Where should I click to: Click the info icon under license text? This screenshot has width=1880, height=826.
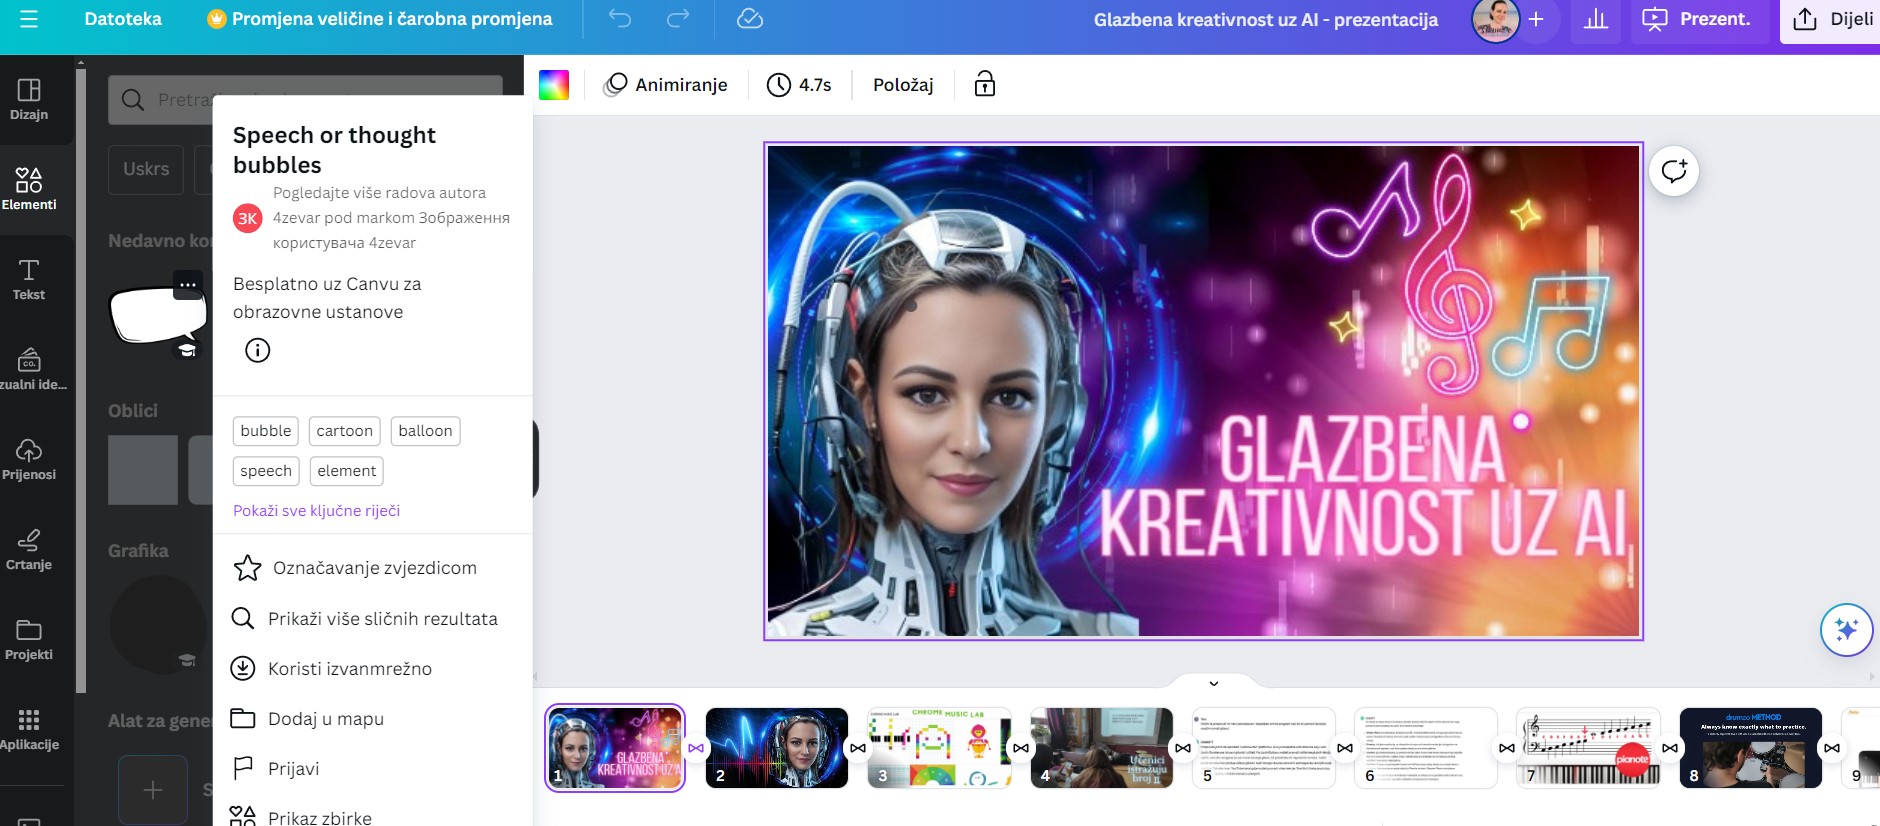[257, 350]
